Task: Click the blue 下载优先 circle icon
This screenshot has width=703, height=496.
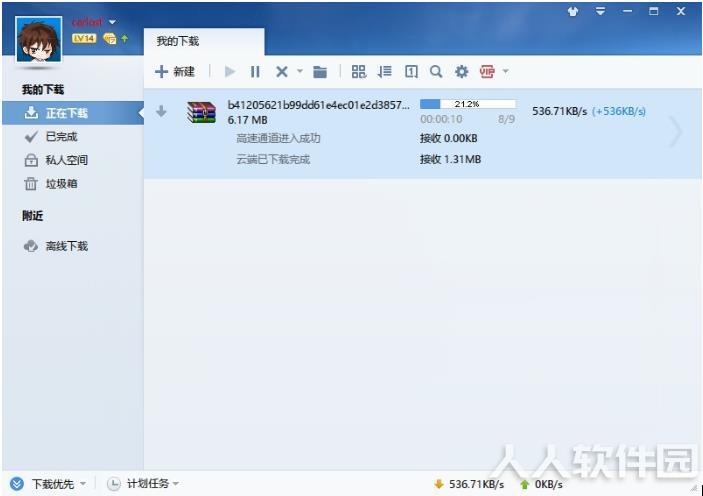Action: point(17,484)
